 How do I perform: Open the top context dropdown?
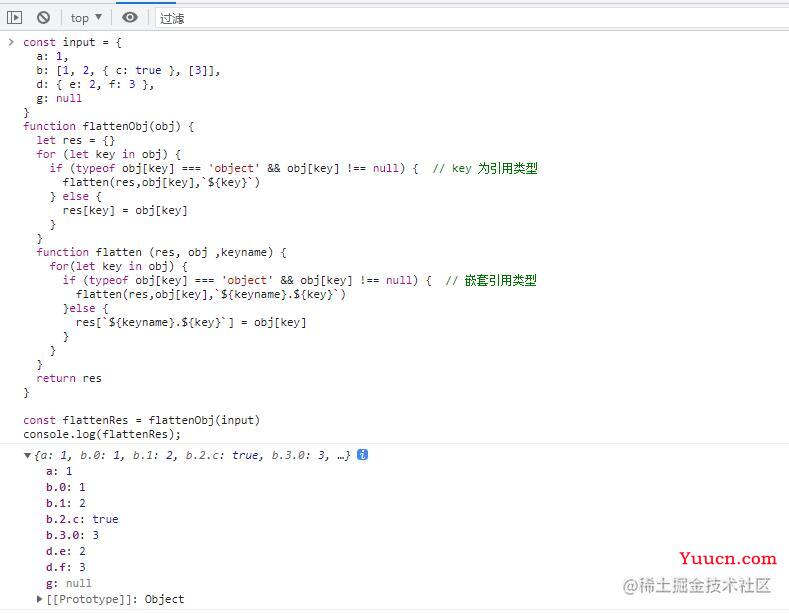click(x=86, y=18)
